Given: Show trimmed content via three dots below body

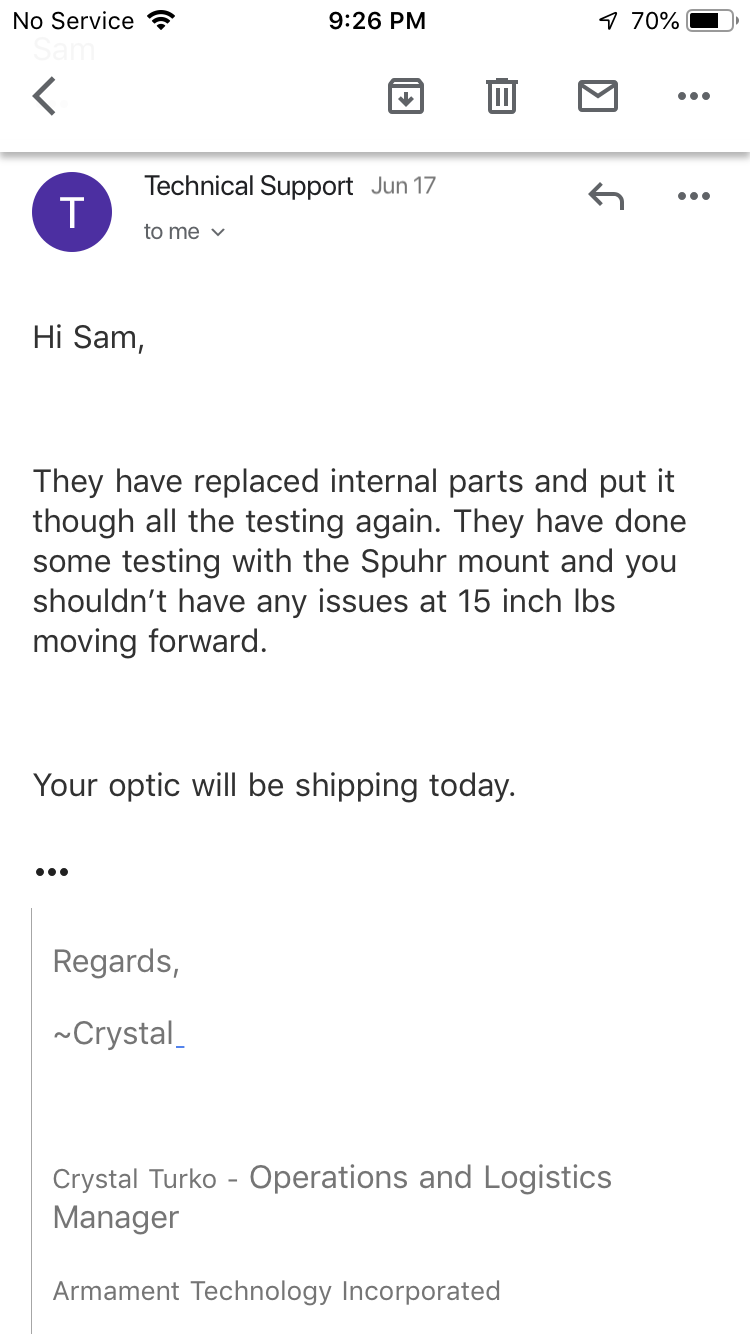Looking at the screenshot, I should tap(52, 872).
